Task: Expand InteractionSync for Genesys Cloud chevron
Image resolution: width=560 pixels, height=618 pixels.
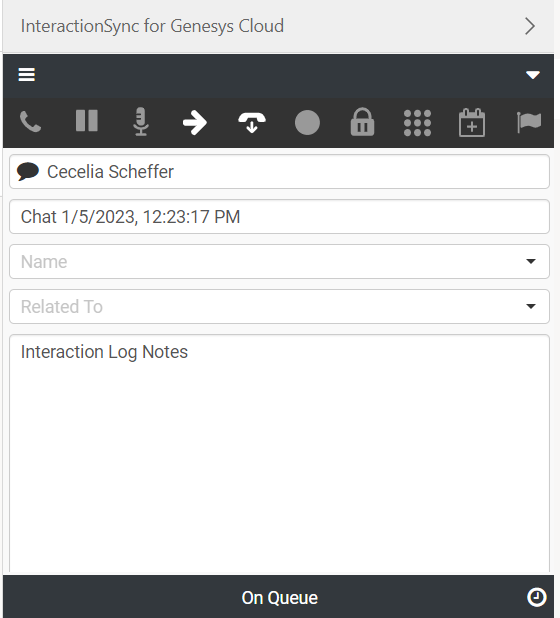Action: point(530,26)
